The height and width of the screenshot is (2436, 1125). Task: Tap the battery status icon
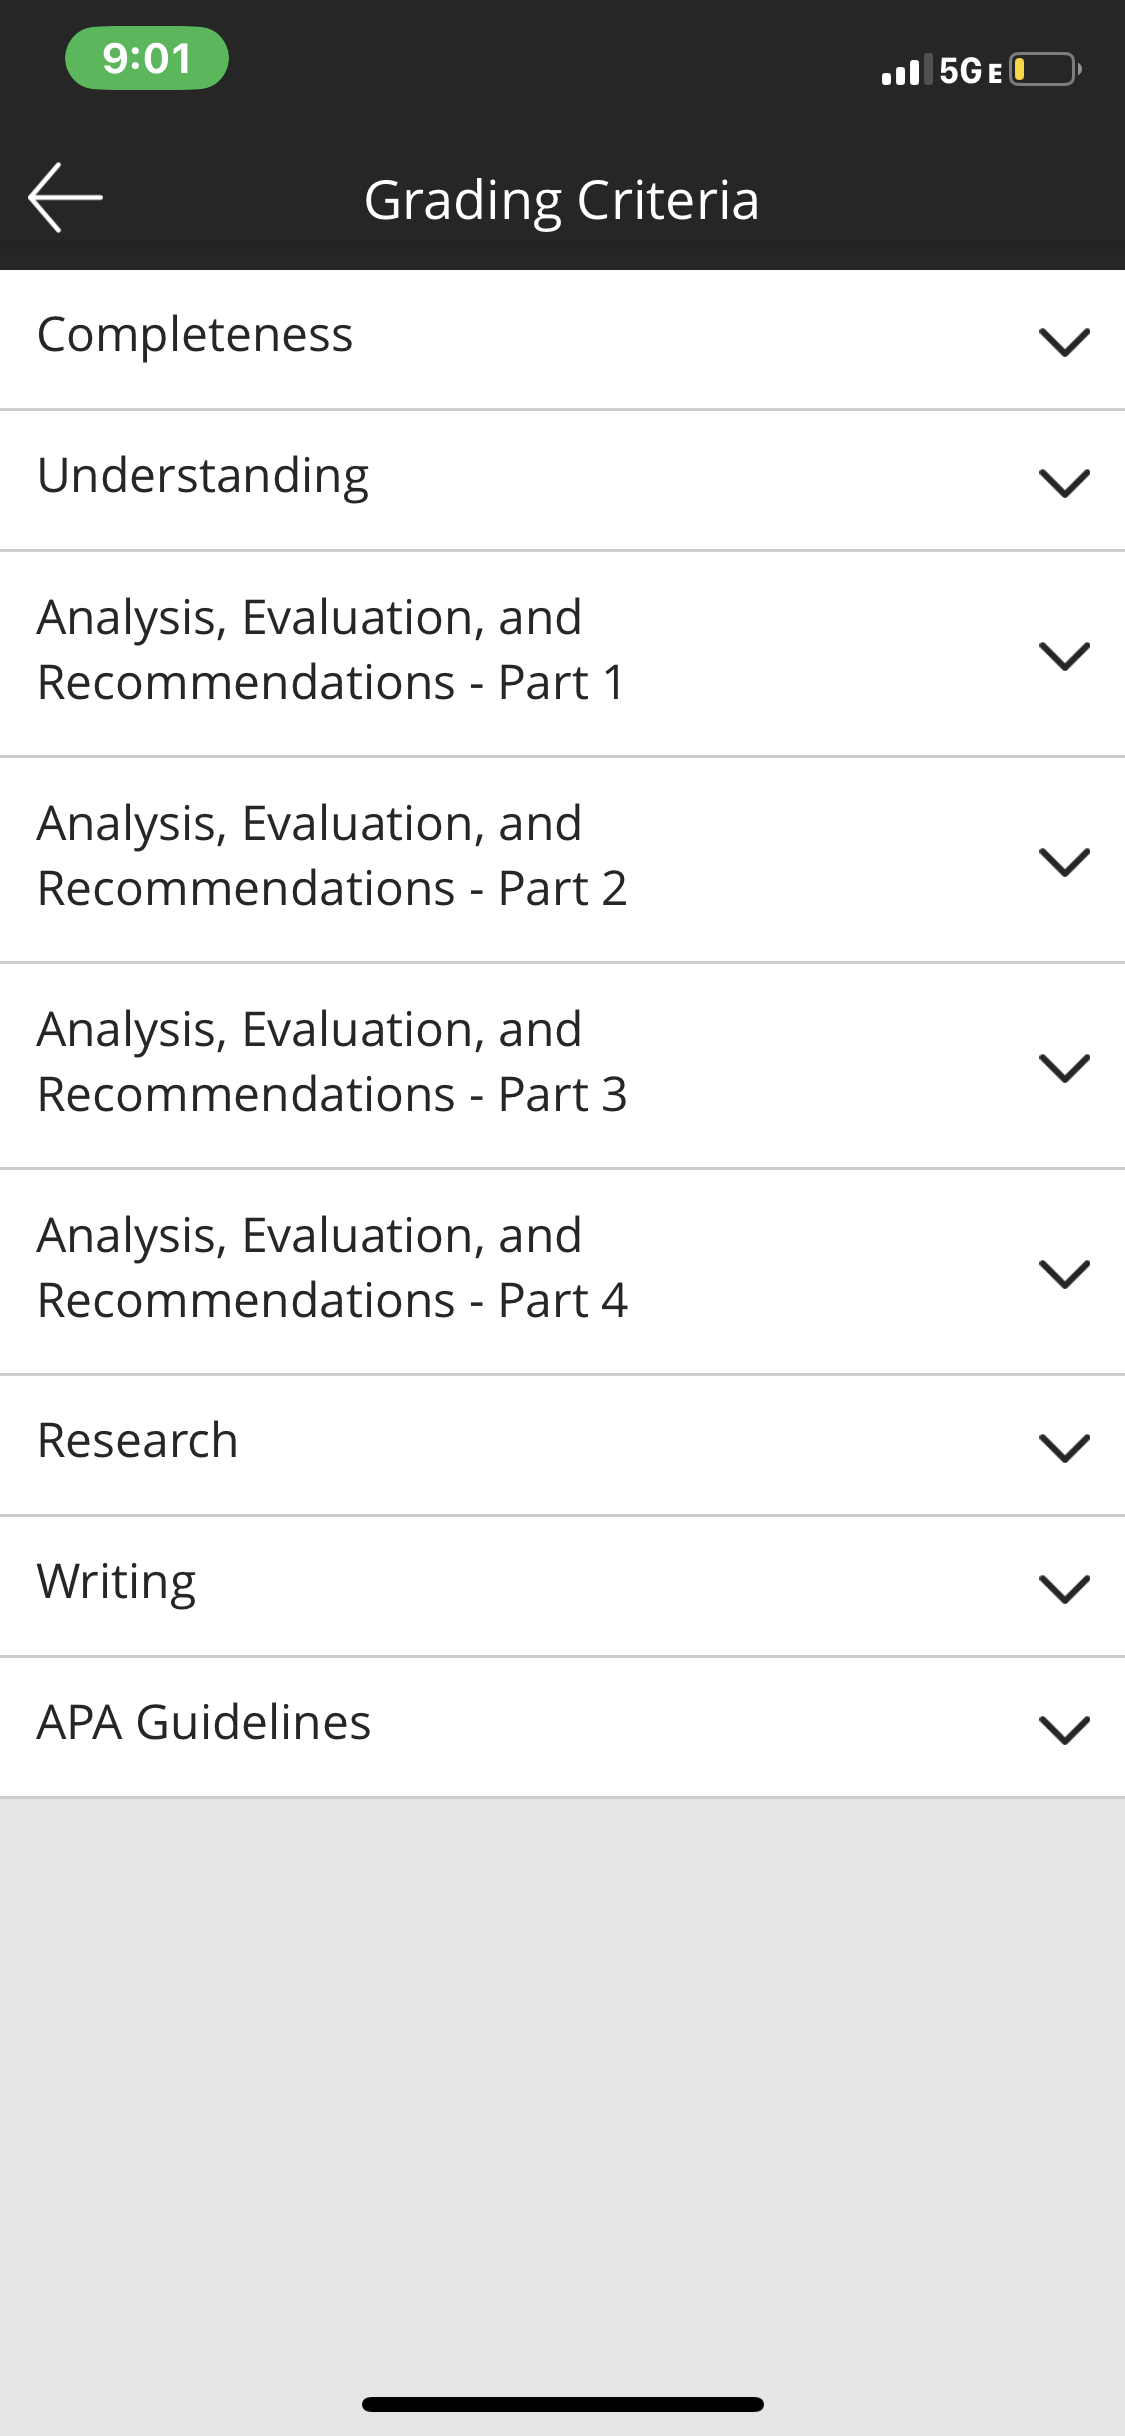click(x=1045, y=70)
